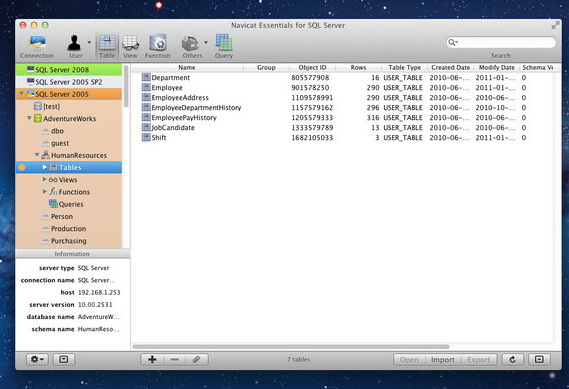Image resolution: width=569 pixels, height=389 pixels.
Task: Select the Employee table icon
Action: [146, 87]
